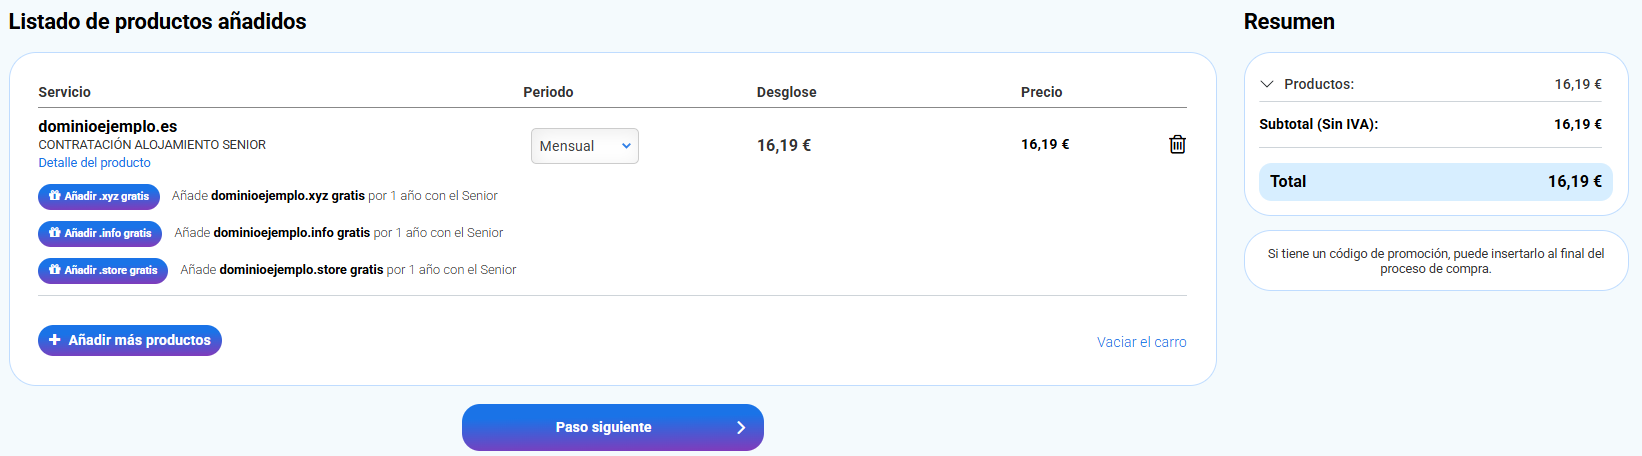Click the Paso siguiente label
Image resolution: width=1642 pixels, height=456 pixels.
(x=603, y=427)
